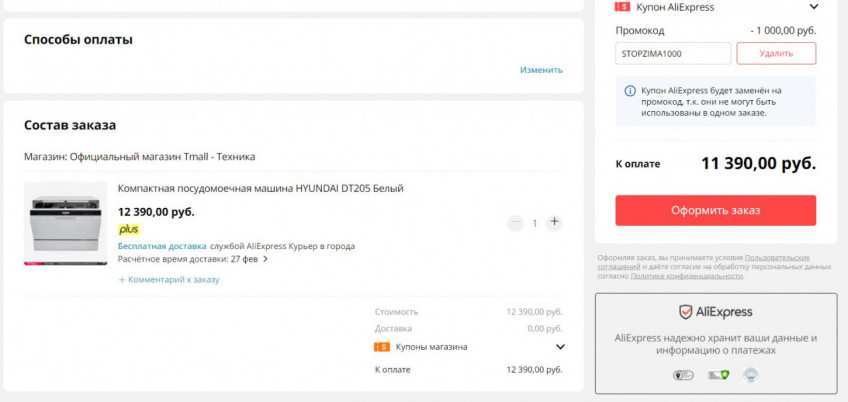Image resolution: width=848 pixels, height=402 pixels.
Task: Expand the Купон AliExpress chevron
Action: coord(813,7)
